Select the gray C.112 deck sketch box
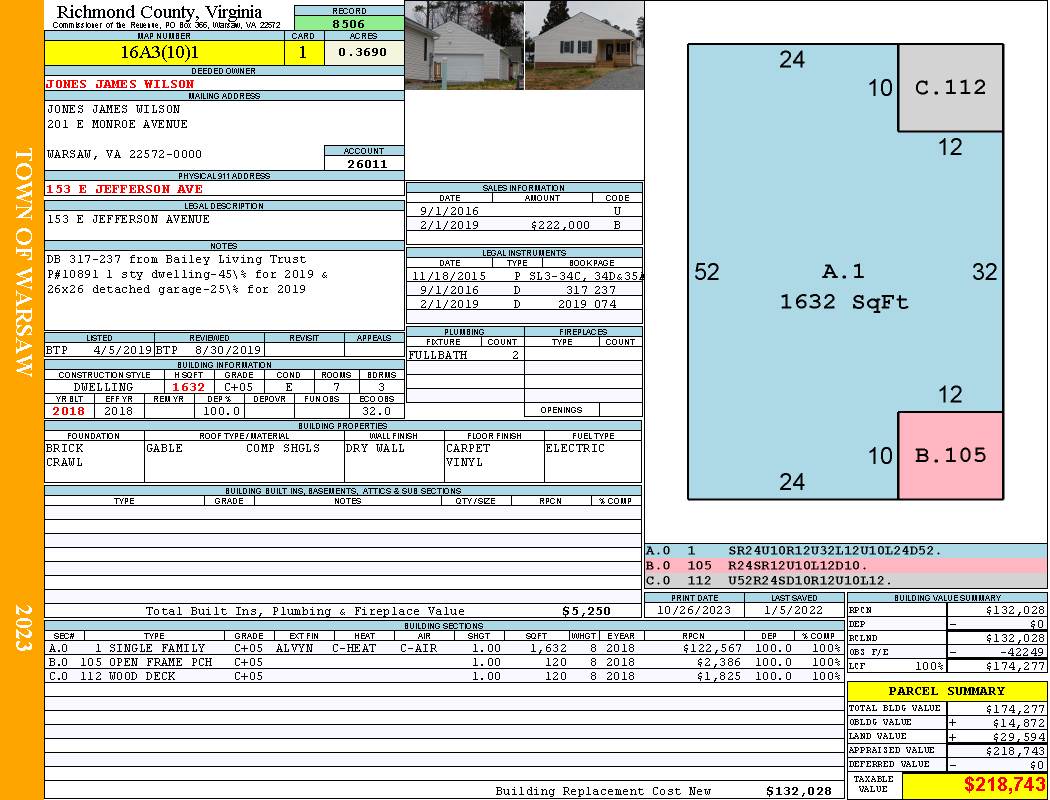The image size is (1050, 800). point(950,88)
